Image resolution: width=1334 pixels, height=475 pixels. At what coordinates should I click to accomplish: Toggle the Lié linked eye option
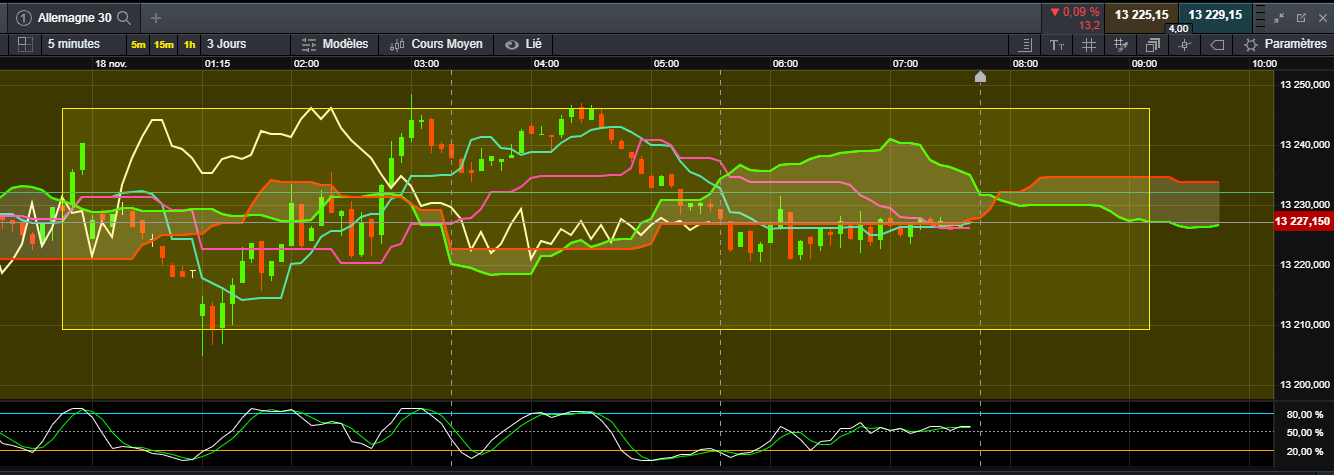[524, 44]
